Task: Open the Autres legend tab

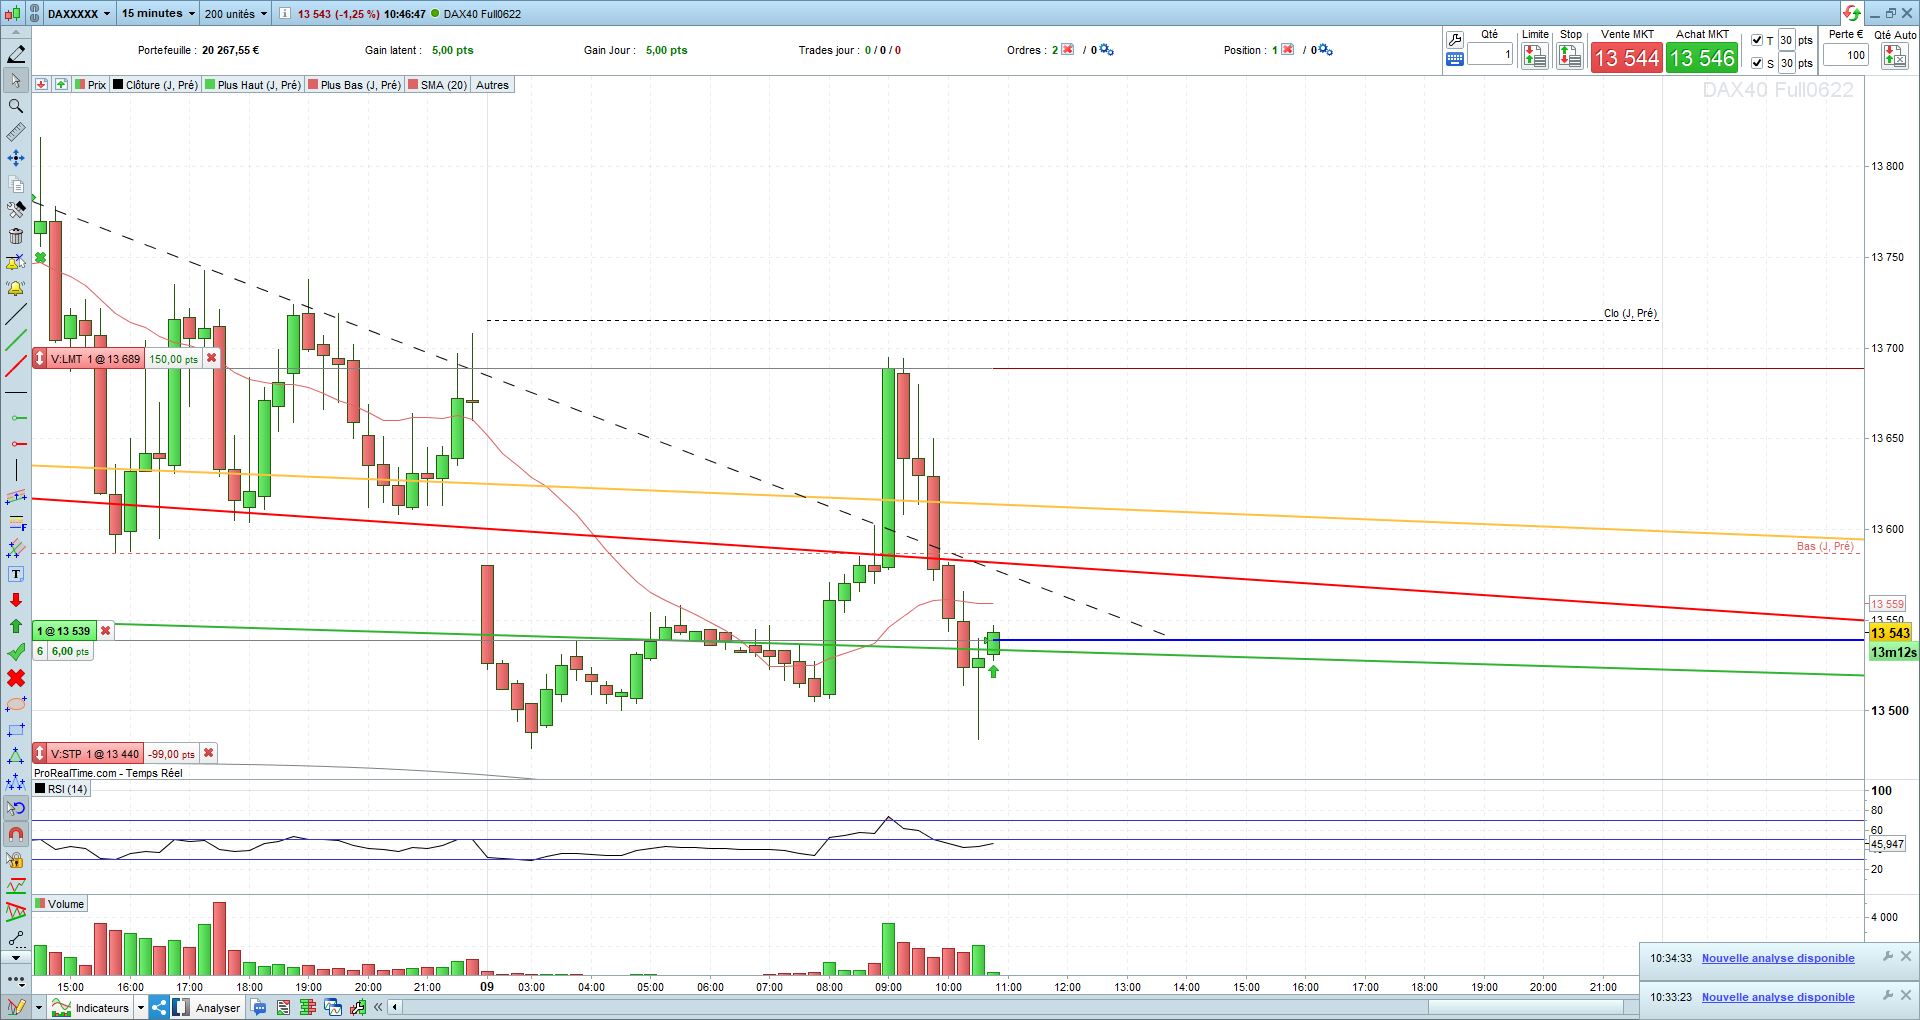Action: (492, 85)
